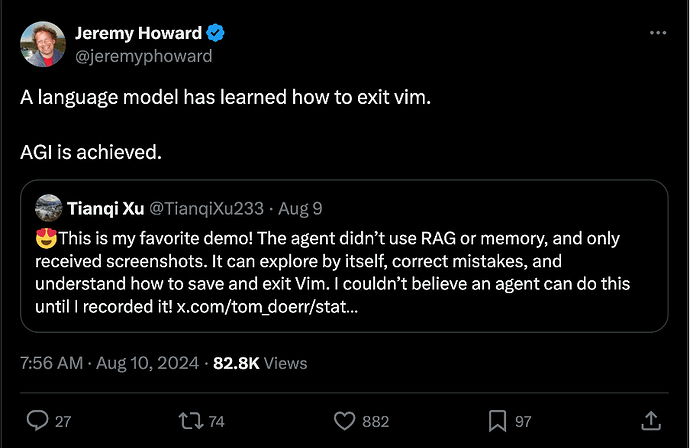Image resolution: width=690 pixels, height=448 pixels.
Task: Click the @TianqiXu233 handle
Action: click(206, 208)
